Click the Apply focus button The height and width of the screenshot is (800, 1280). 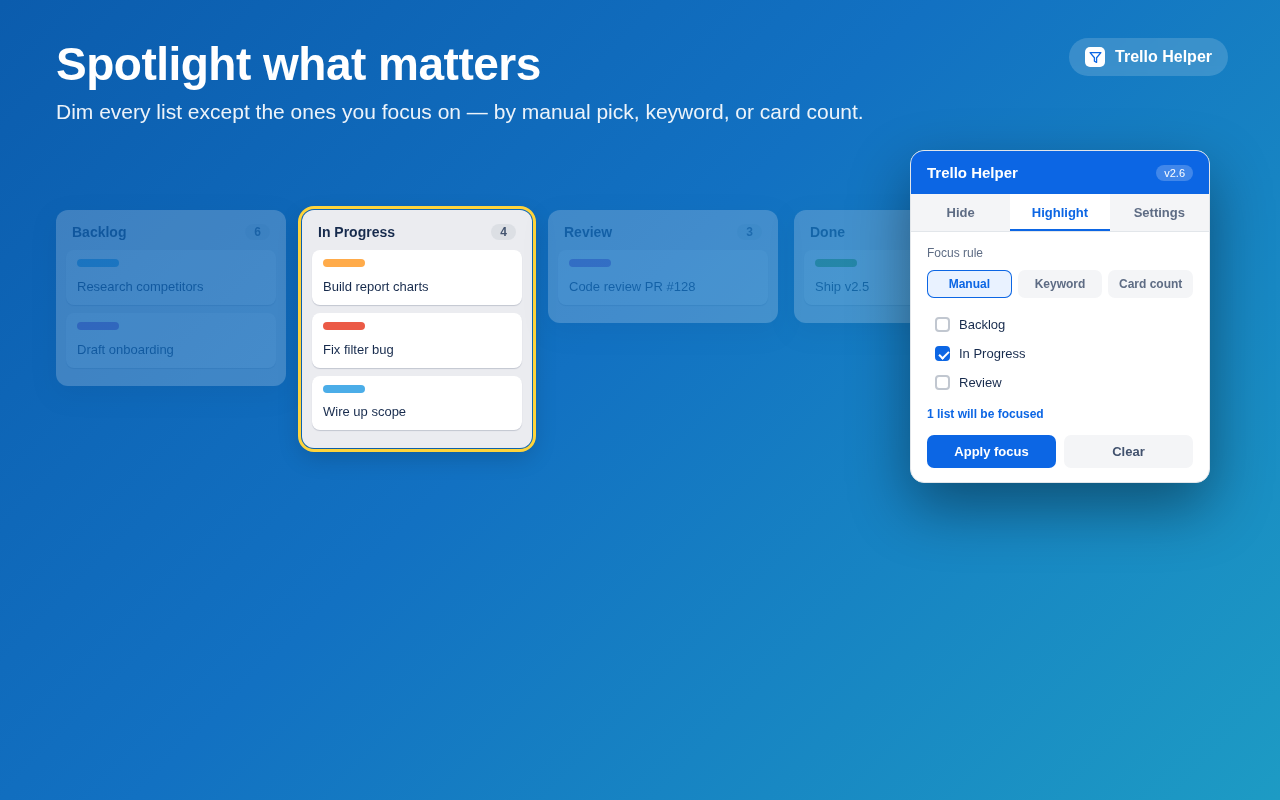tap(991, 452)
